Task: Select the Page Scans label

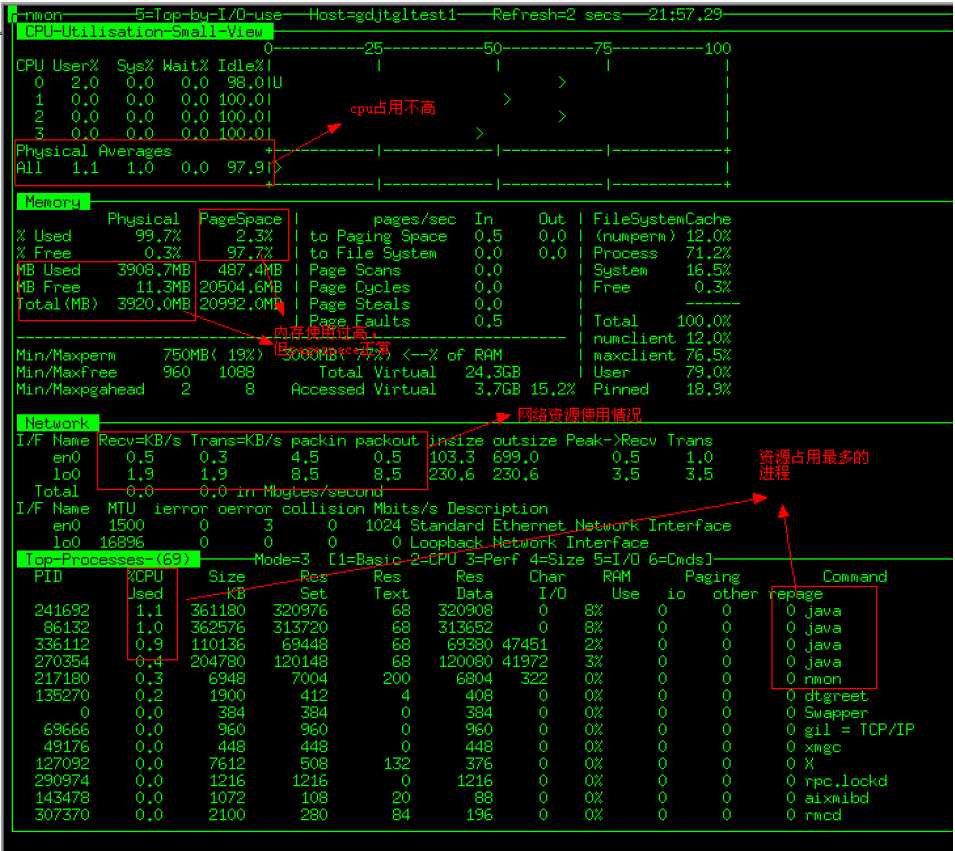Action: [x=355, y=270]
